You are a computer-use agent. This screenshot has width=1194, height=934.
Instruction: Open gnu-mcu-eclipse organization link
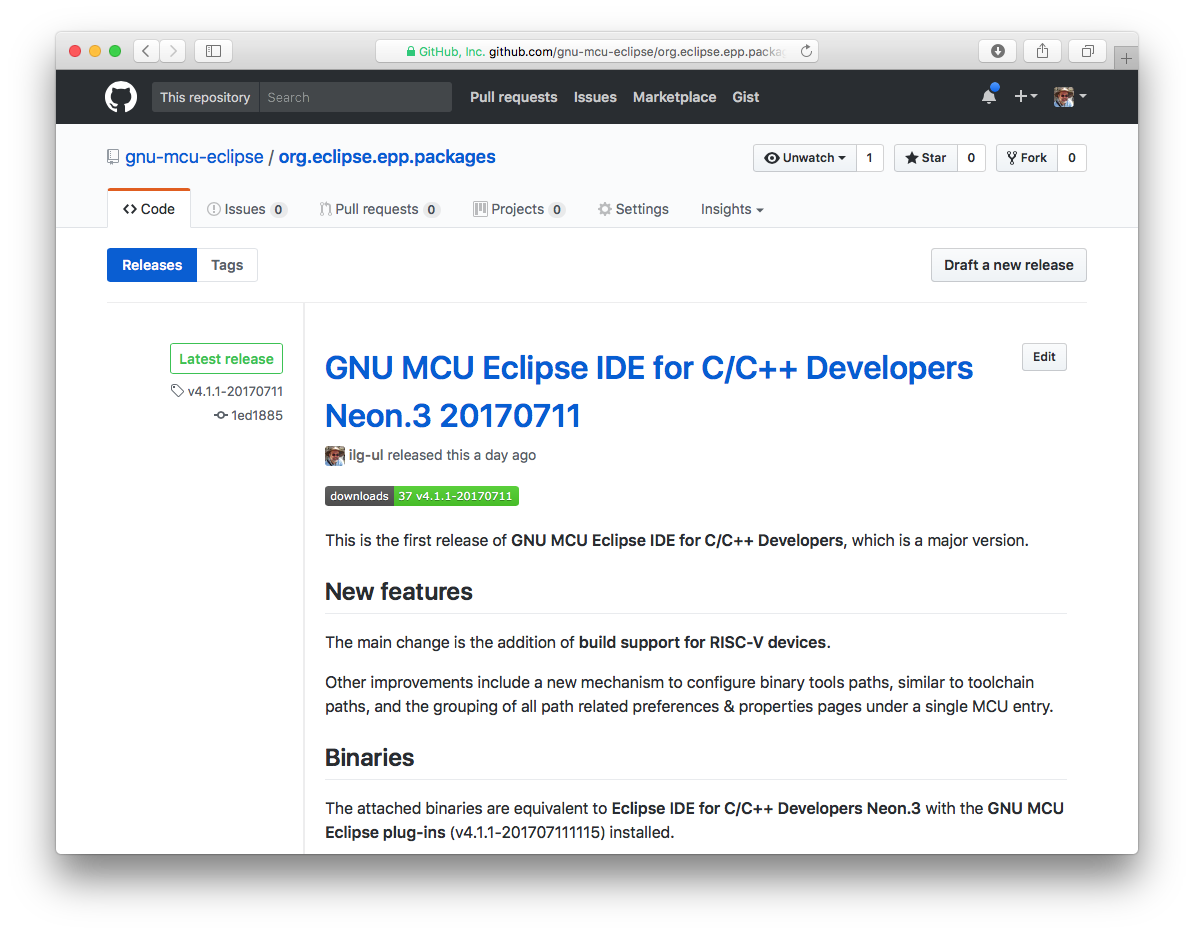pyautogui.click(x=194, y=157)
